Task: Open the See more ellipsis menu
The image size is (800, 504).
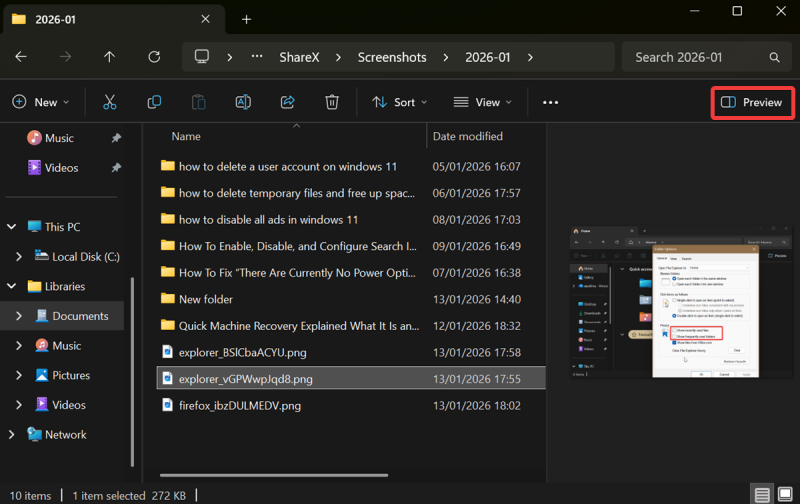Action: [550, 102]
